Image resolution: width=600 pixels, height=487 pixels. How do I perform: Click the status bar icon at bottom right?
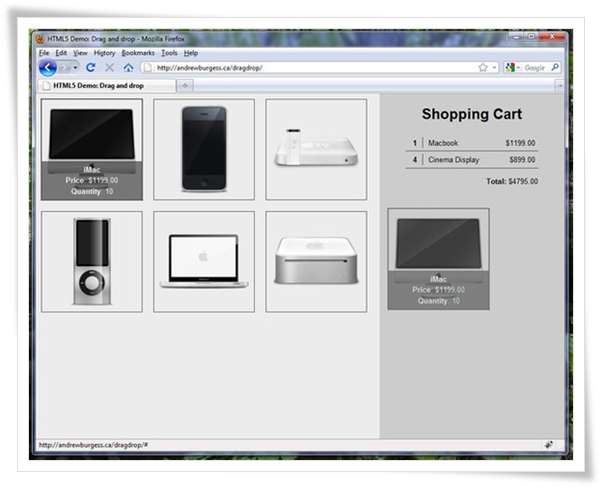549,445
